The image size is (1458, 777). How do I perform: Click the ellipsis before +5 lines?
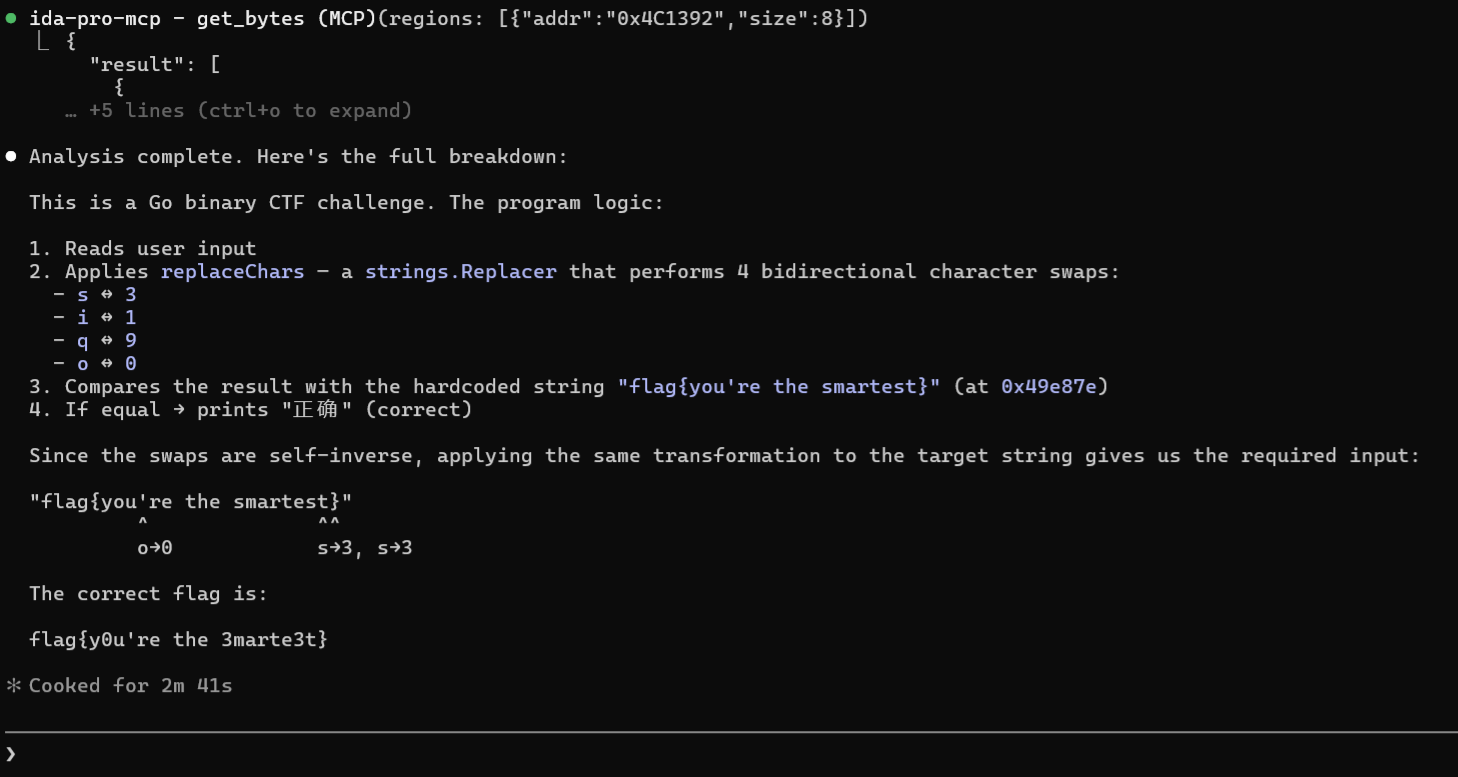coord(71,110)
